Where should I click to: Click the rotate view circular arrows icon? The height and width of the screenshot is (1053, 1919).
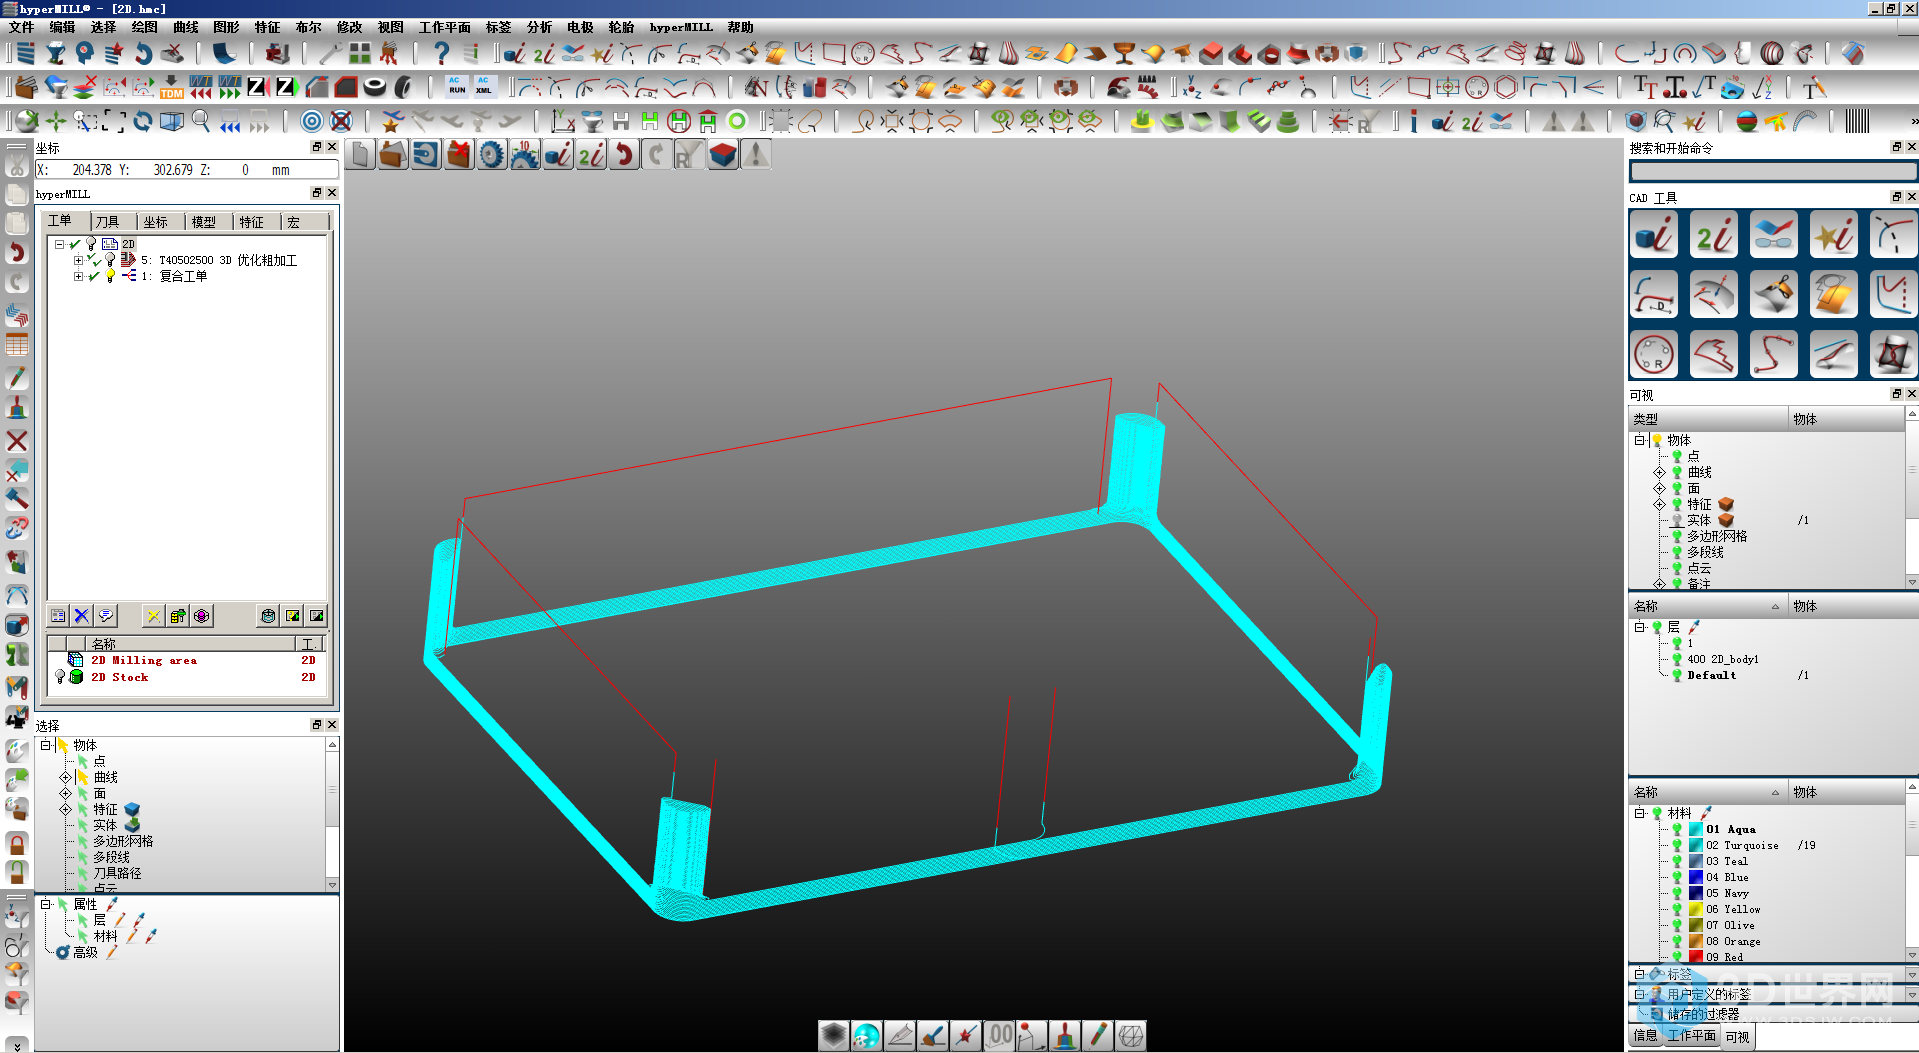click(143, 121)
